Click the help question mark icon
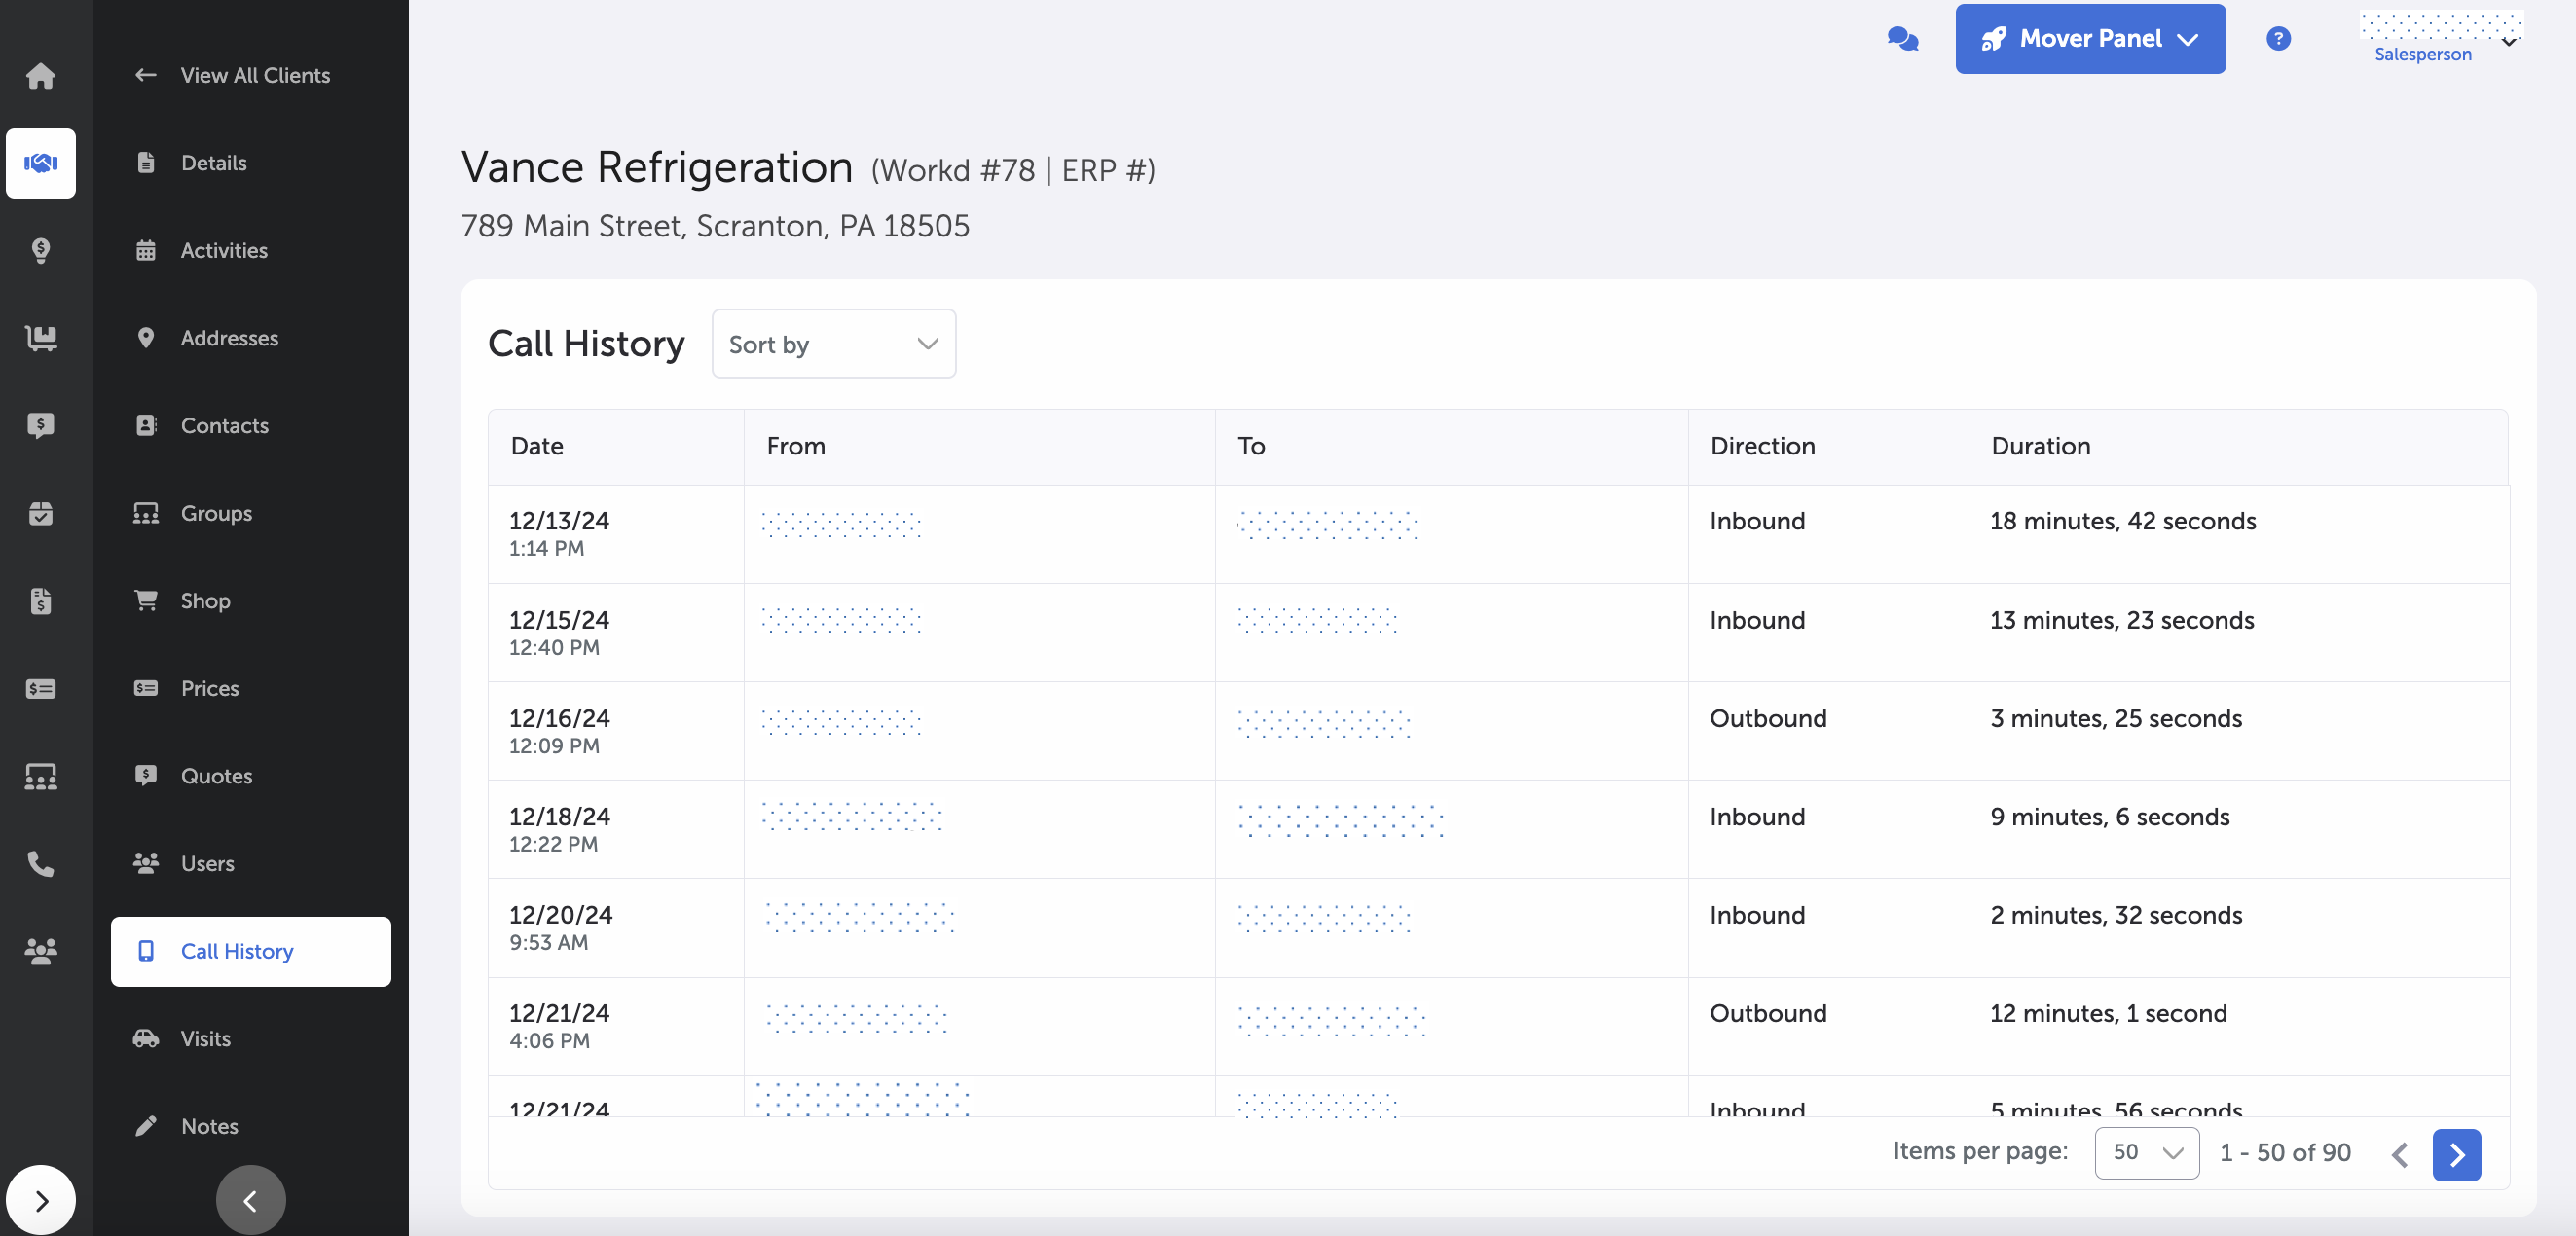Image resolution: width=2576 pixels, height=1236 pixels. pyautogui.click(x=2278, y=39)
